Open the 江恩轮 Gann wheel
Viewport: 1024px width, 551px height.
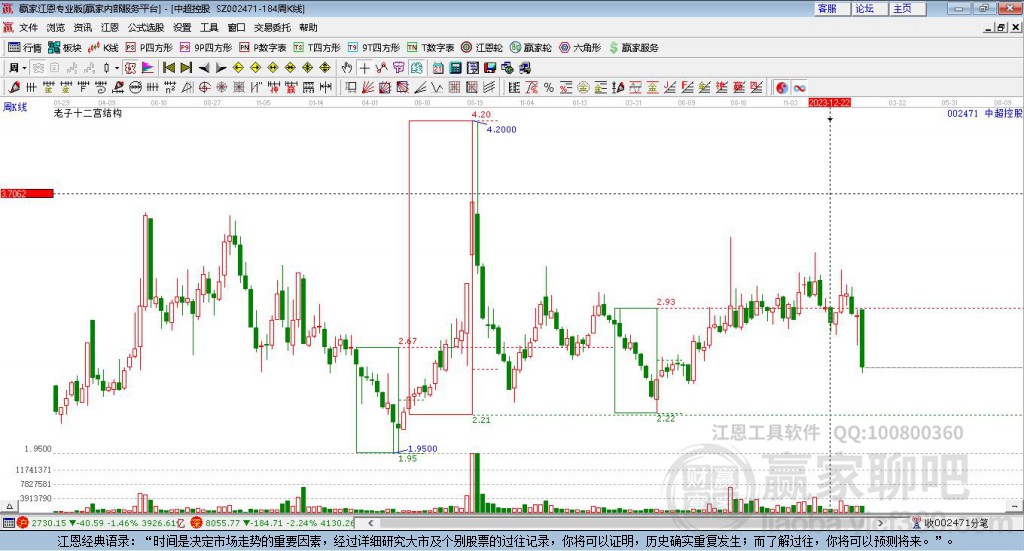tap(481, 48)
